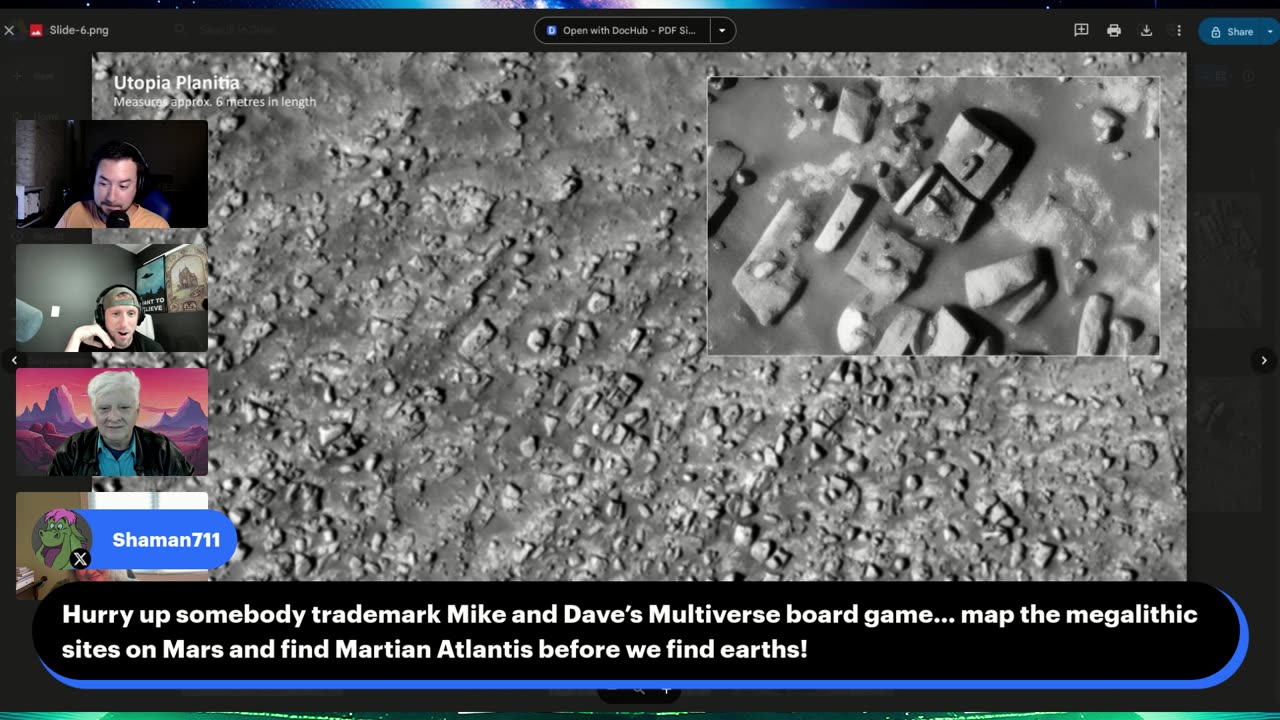Expand the Open with dropdown arrow
Image resolution: width=1280 pixels, height=720 pixels.
(x=722, y=31)
